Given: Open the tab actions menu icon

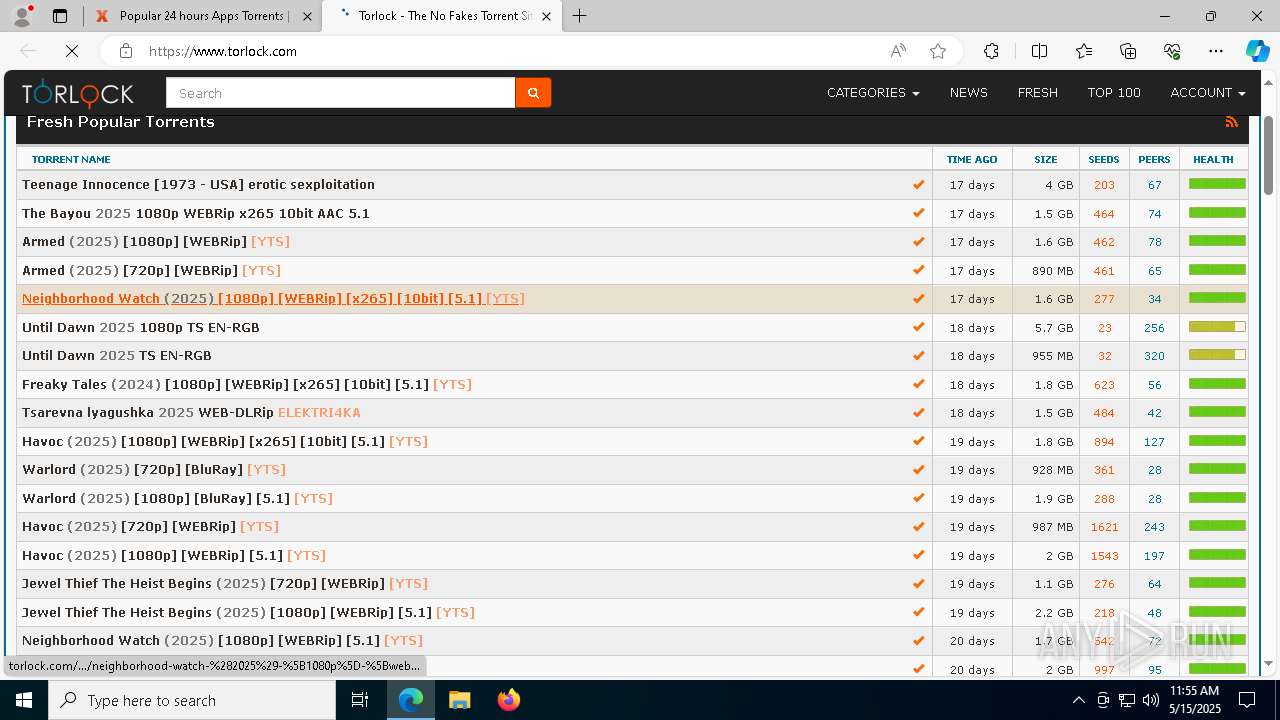Looking at the screenshot, I should click(60, 16).
